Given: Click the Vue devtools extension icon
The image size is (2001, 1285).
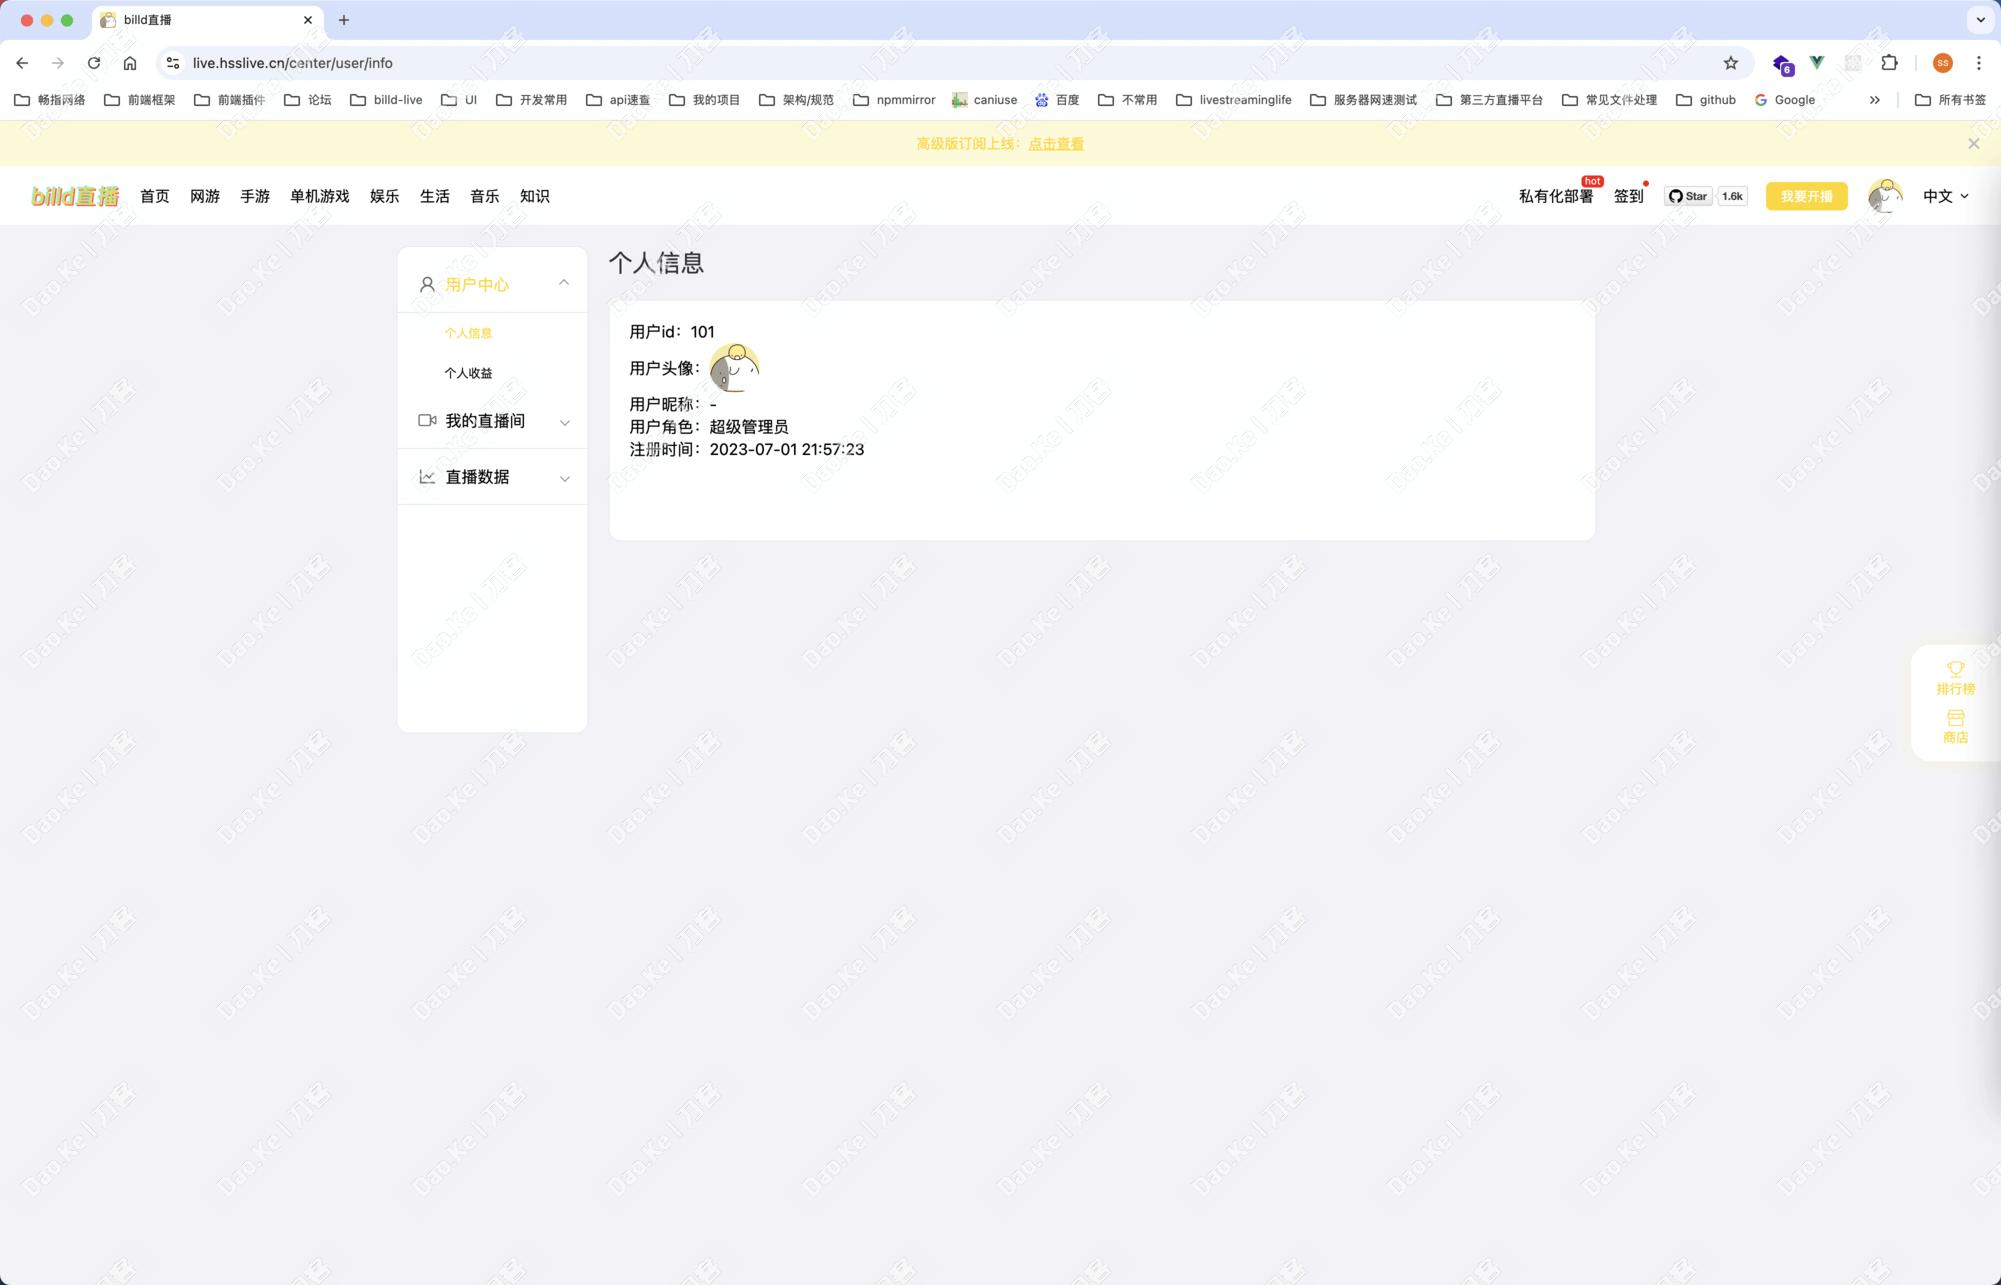Looking at the screenshot, I should coord(1817,63).
